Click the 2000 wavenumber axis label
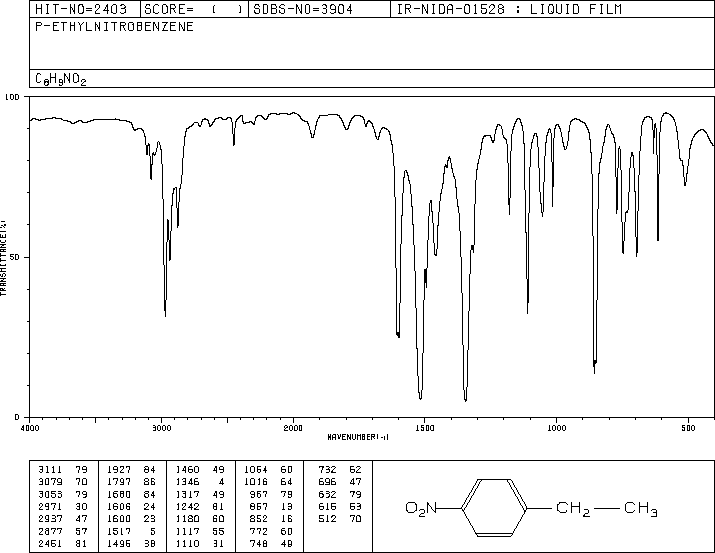Screen dimensions: 715x553 (x=293, y=428)
